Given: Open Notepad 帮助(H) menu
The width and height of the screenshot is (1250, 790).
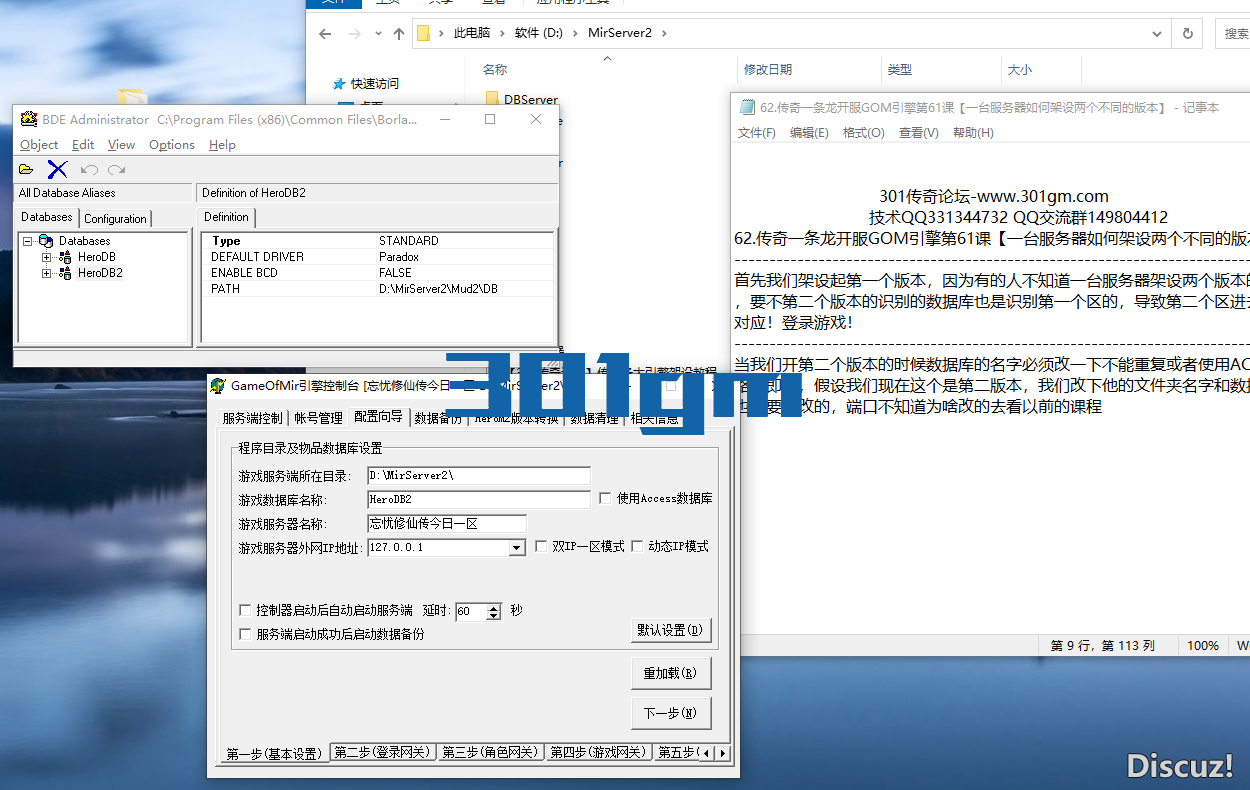Looking at the screenshot, I should pyautogui.click(x=973, y=132).
